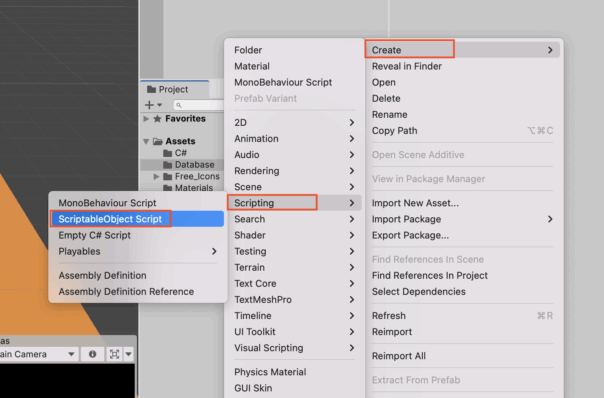Open the Timeline submenu
This screenshot has width=604, height=398.
pyautogui.click(x=294, y=316)
